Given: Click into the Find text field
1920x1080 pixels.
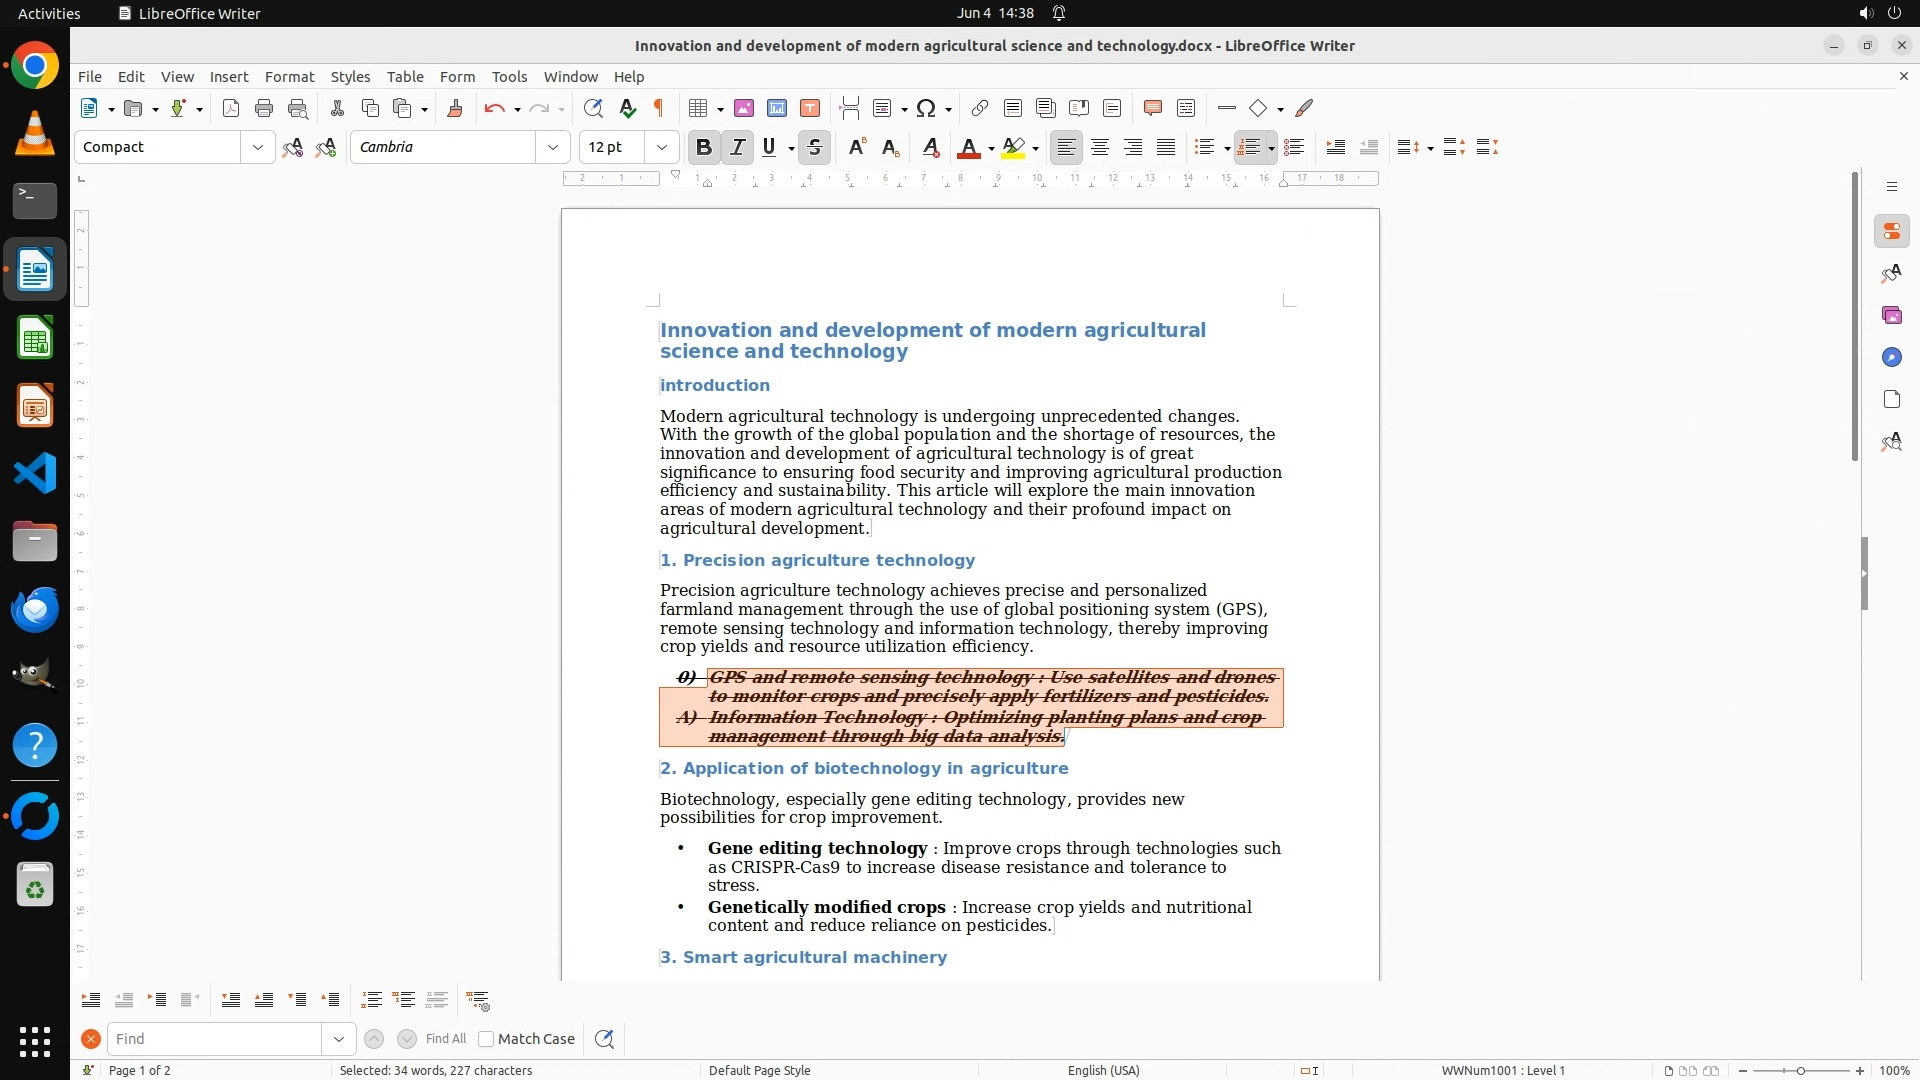Looking at the screenshot, I should click(x=215, y=1039).
